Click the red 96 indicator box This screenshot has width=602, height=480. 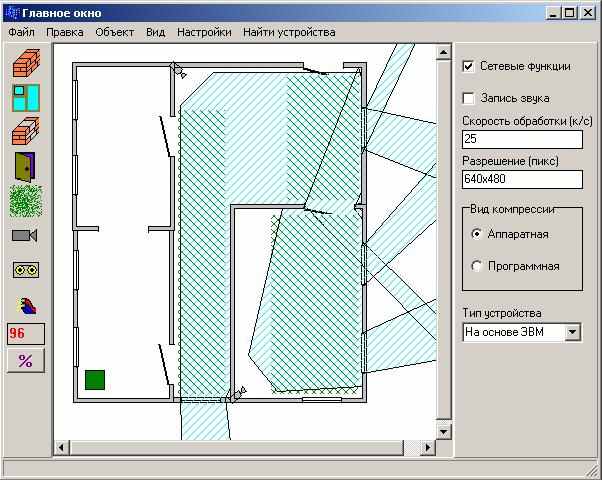tap(26, 333)
